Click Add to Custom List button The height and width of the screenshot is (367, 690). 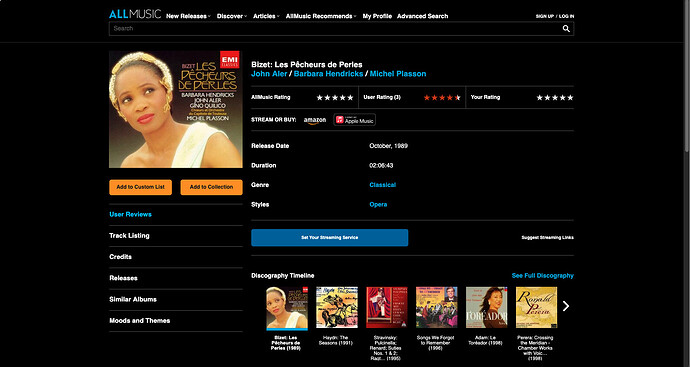coord(140,187)
